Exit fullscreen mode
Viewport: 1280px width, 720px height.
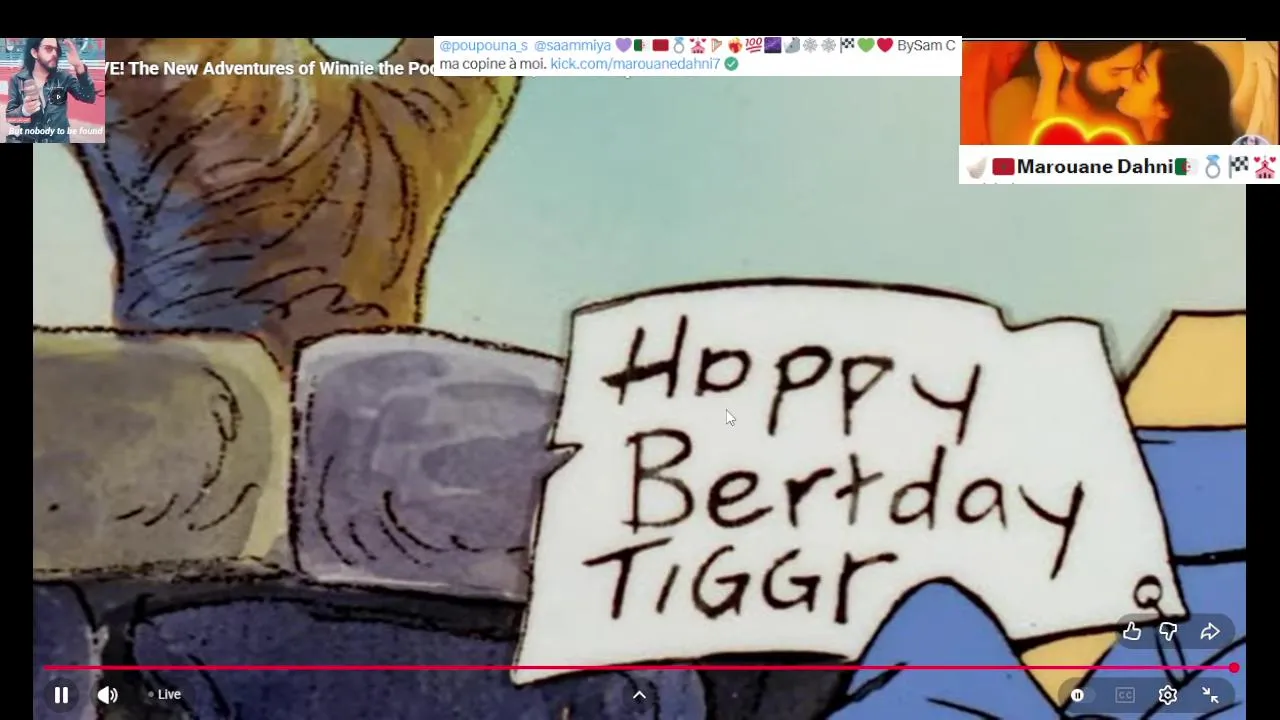click(x=1210, y=695)
